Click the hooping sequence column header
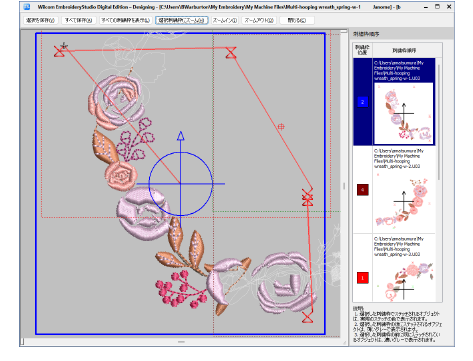The image size is (473, 361). click(x=404, y=50)
